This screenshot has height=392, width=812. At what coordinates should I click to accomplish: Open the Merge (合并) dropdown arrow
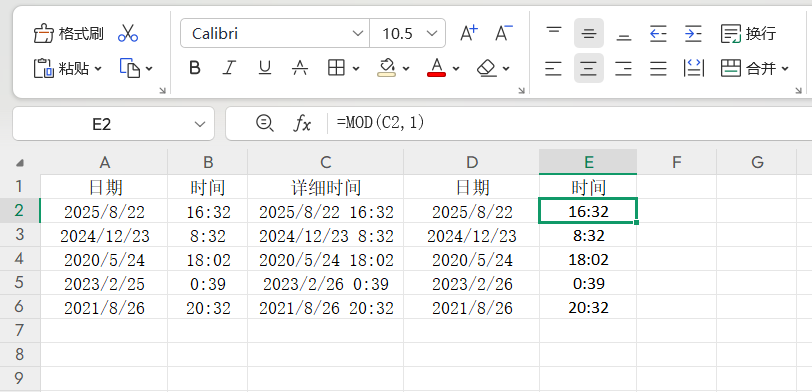click(x=785, y=68)
